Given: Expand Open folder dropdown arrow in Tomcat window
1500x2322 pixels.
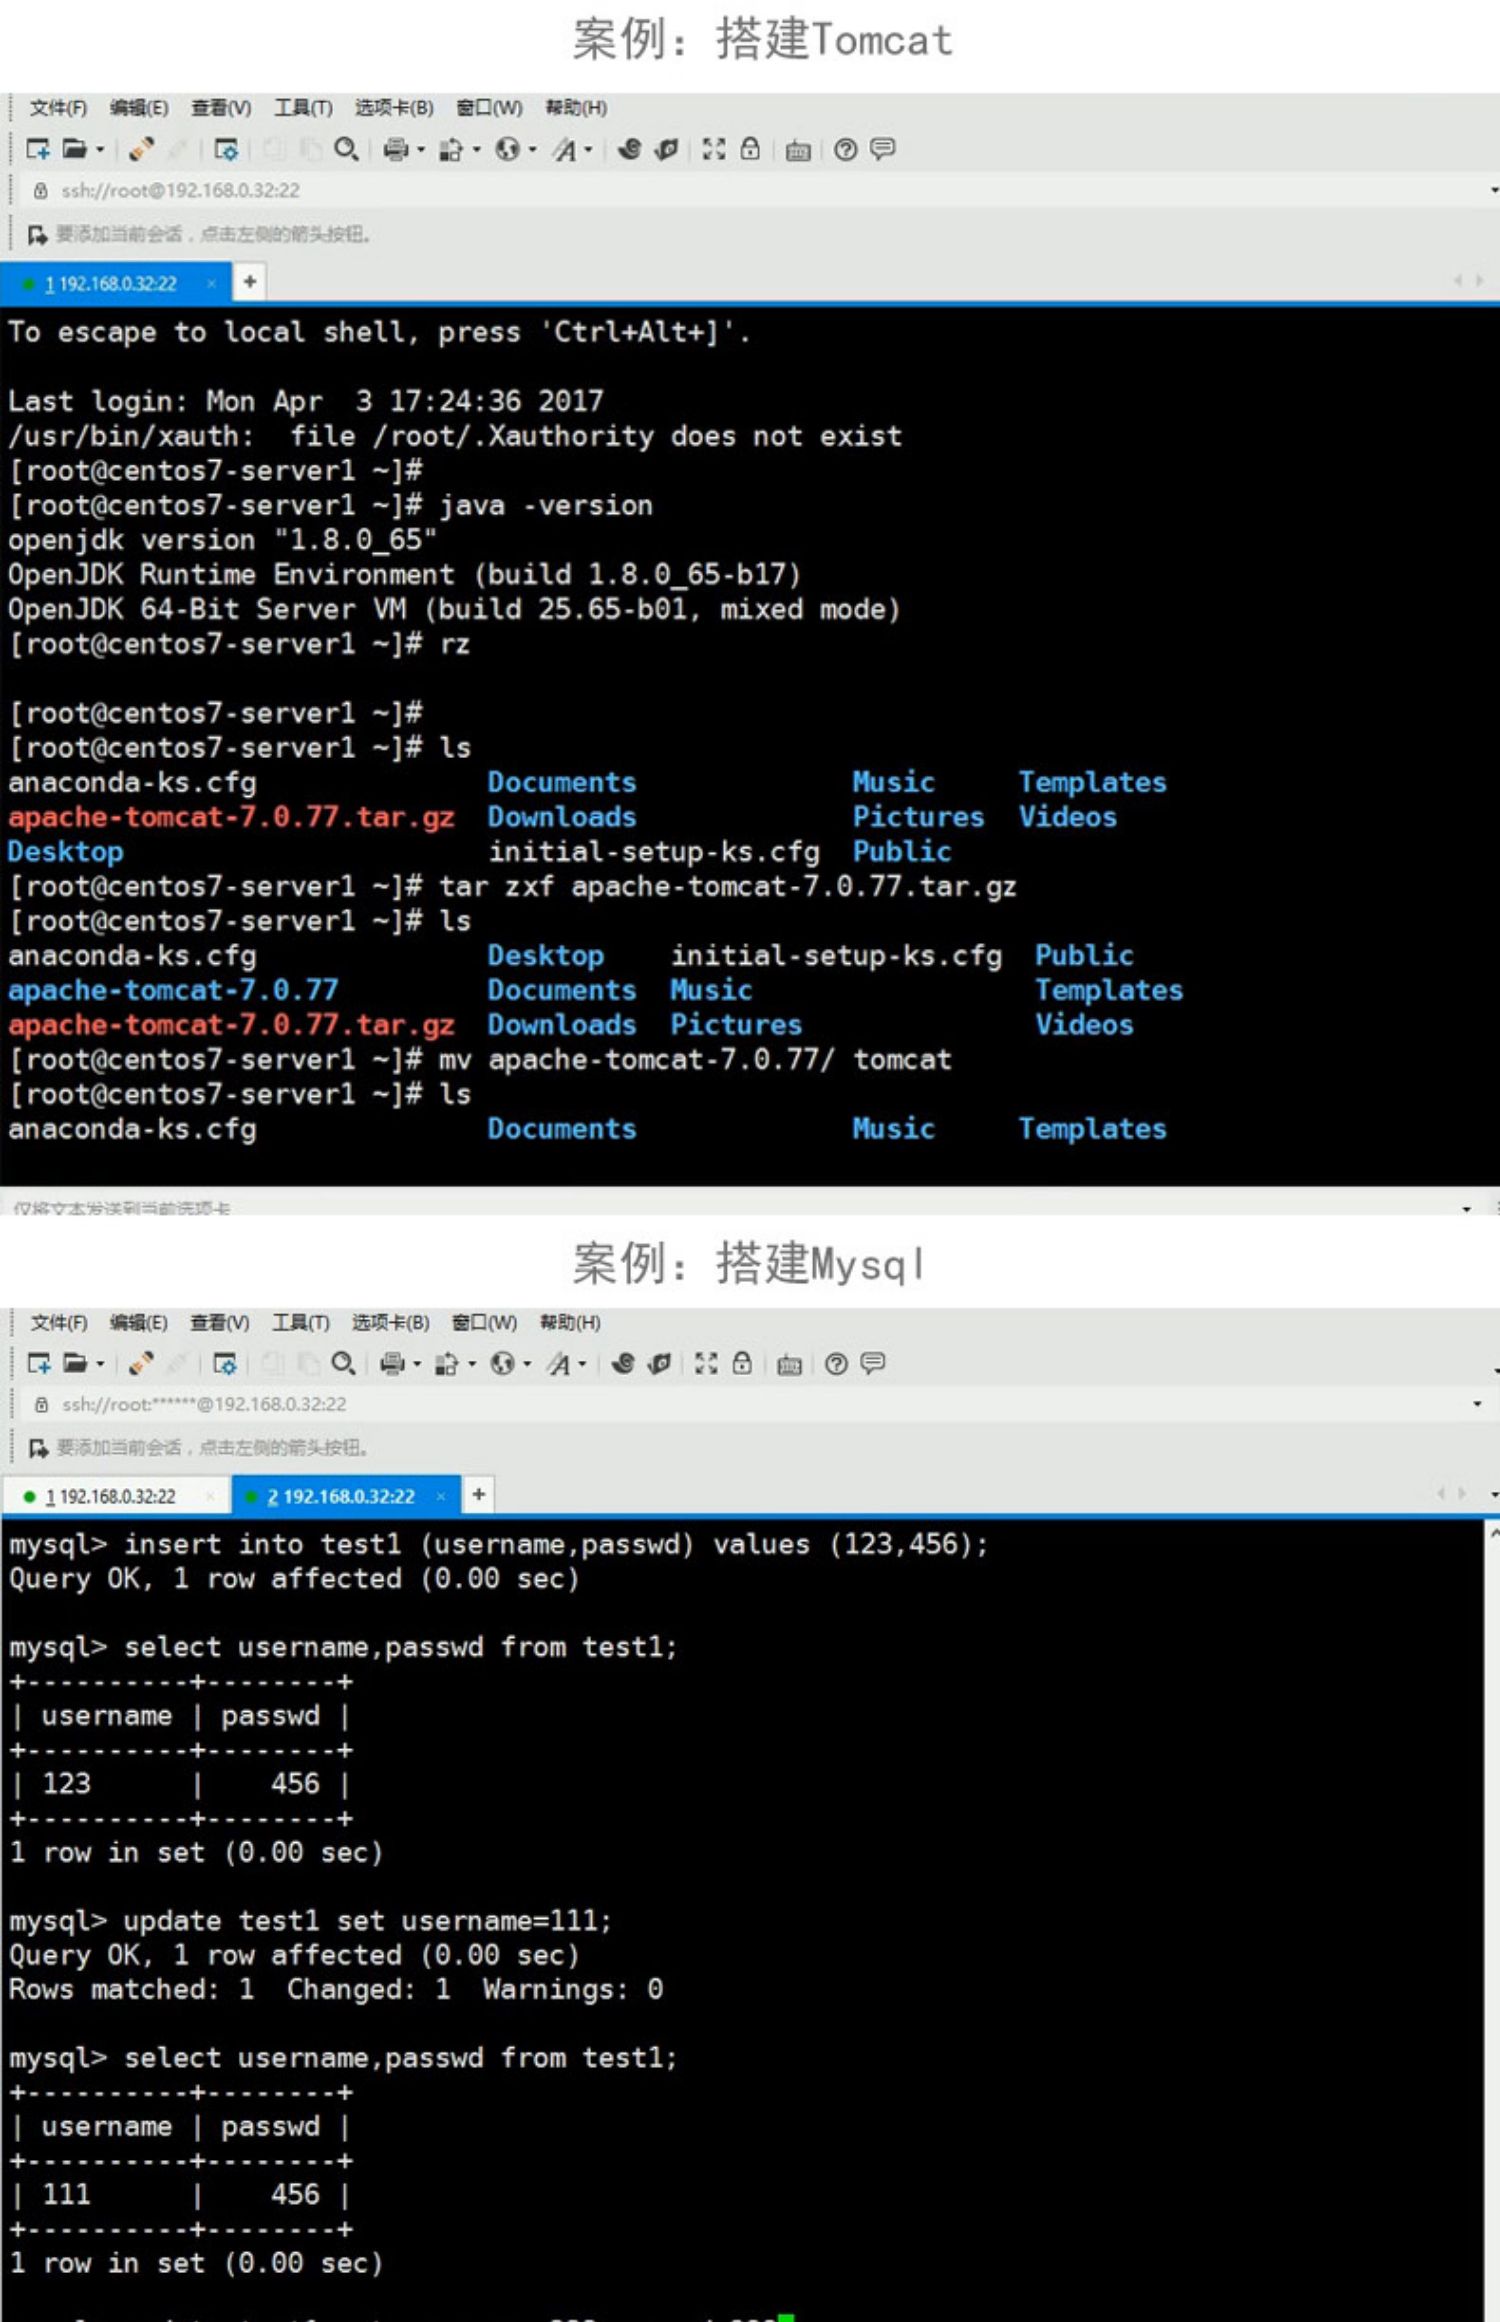Looking at the screenshot, I should 100,150.
